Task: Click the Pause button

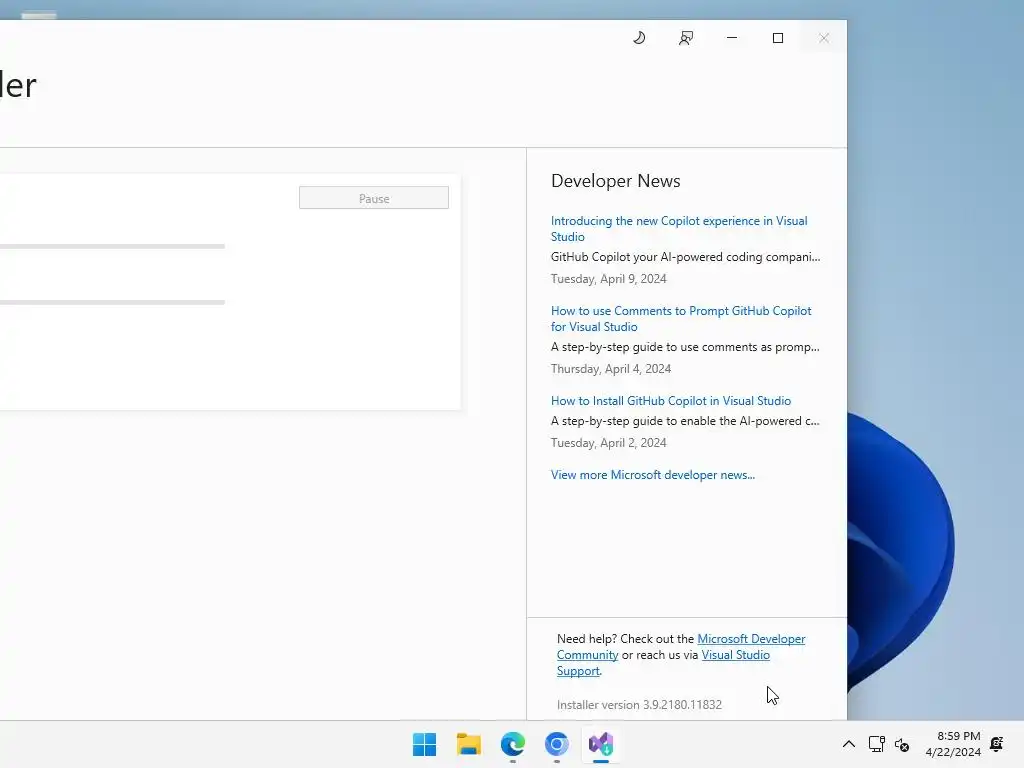Action: (x=374, y=198)
